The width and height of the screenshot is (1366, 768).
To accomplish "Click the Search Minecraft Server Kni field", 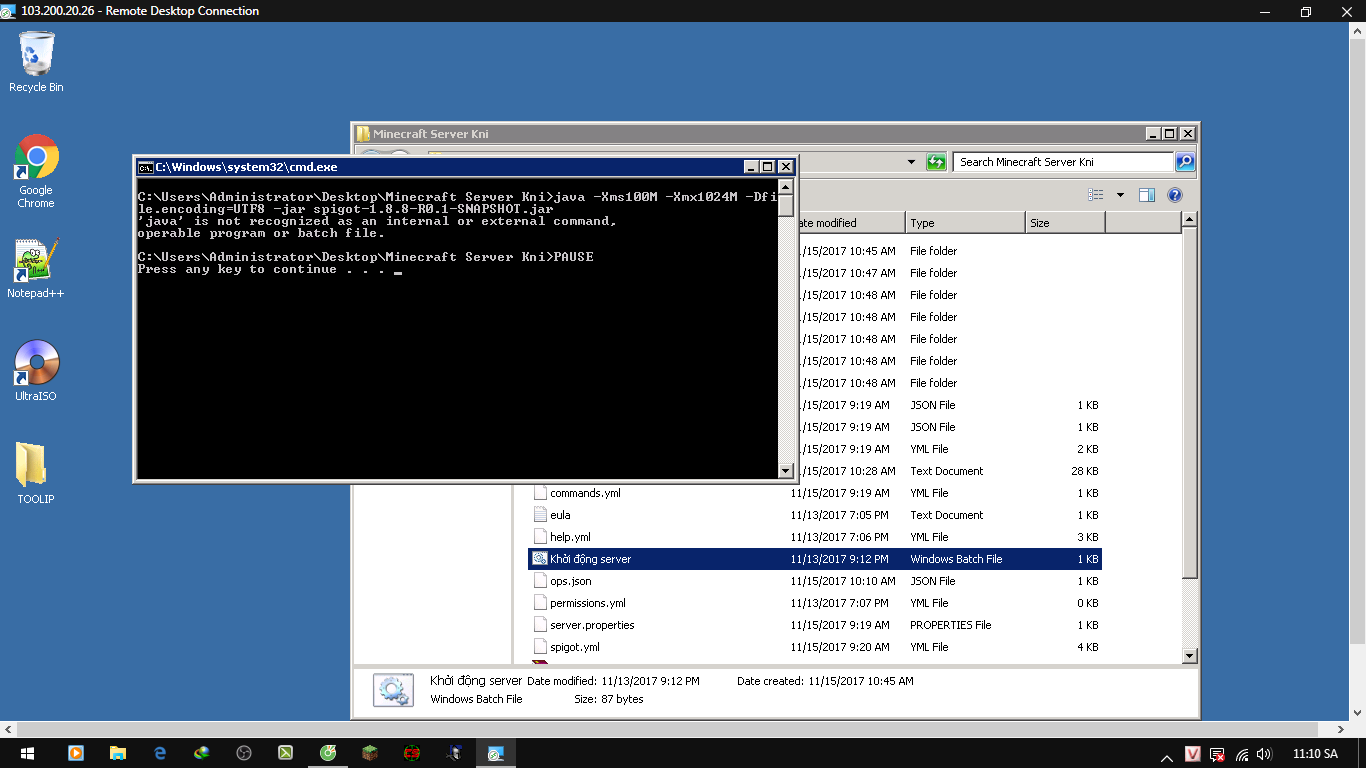I will pos(1062,162).
